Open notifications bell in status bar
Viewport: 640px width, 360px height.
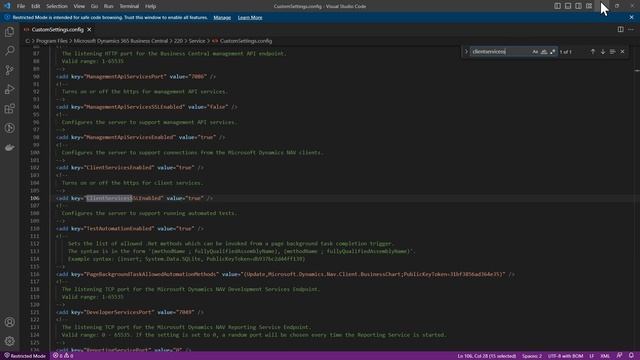631,356
